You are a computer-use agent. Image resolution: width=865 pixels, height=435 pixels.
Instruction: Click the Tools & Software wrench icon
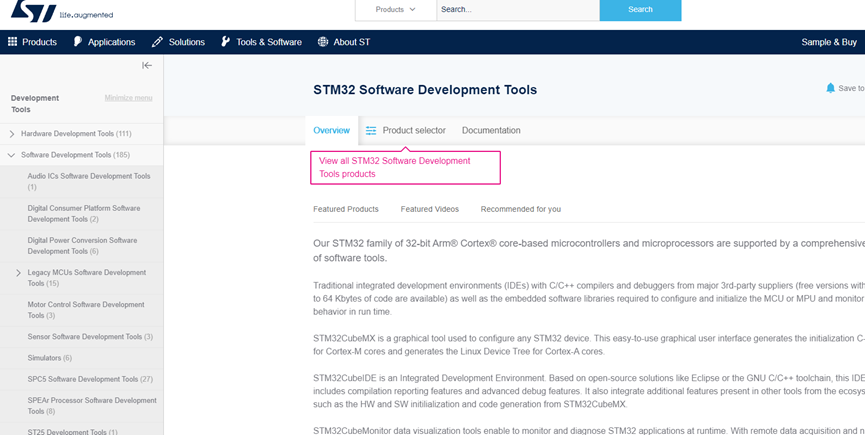click(x=226, y=41)
